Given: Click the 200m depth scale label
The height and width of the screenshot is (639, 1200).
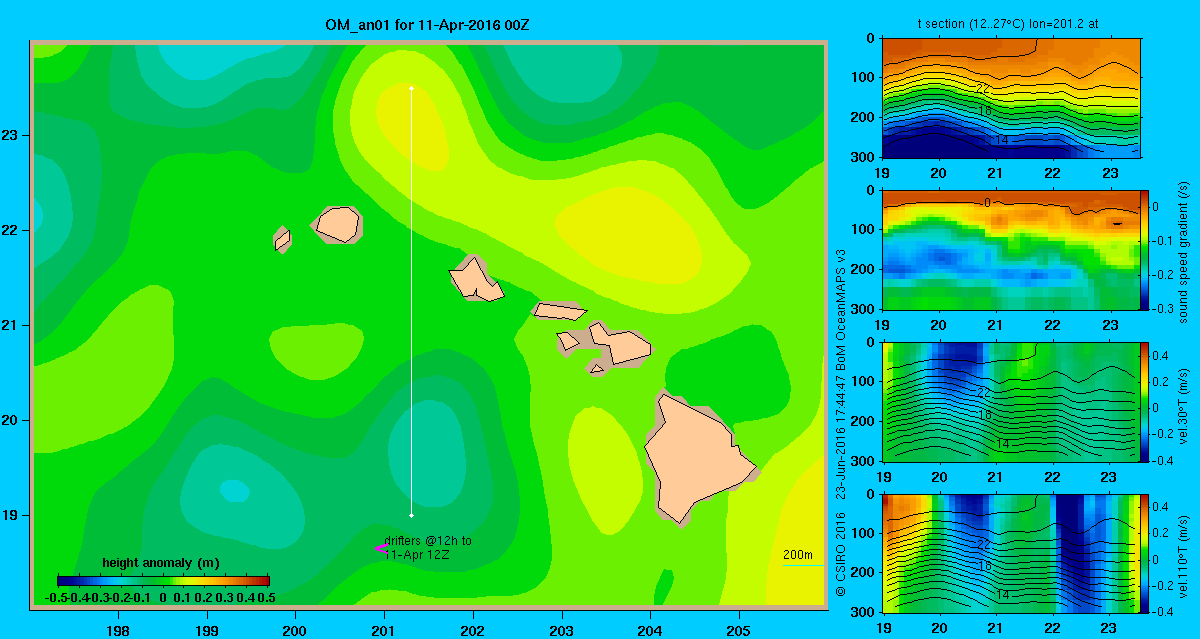Looking at the screenshot, I should click(x=797, y=555).
